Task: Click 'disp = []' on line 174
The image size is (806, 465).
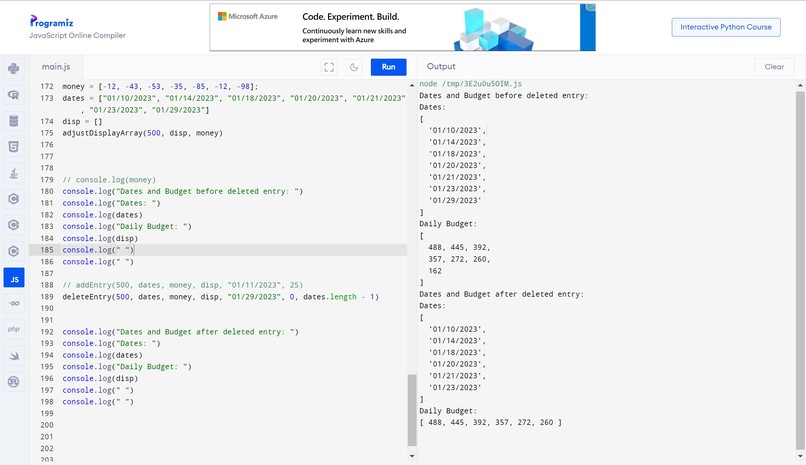Action: [x=82, y=122]
